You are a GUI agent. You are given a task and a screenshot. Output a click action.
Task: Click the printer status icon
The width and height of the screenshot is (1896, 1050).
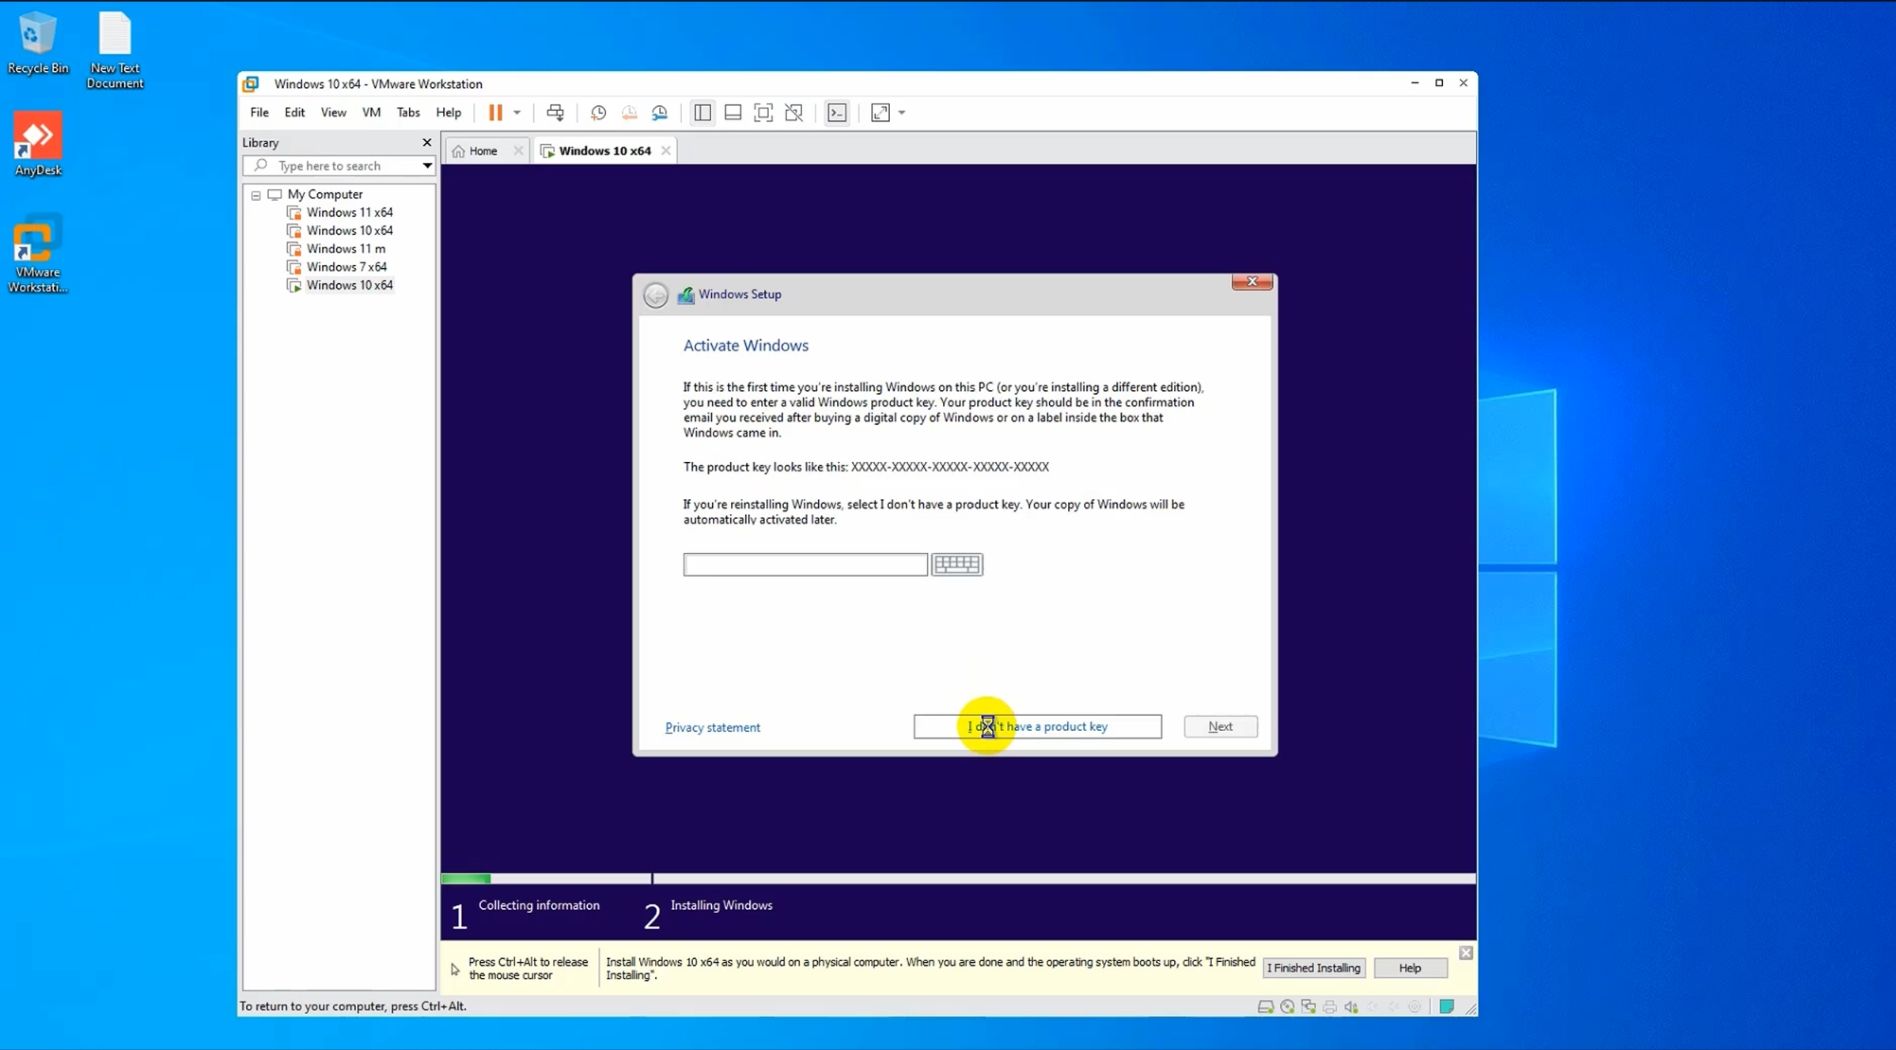point(1329,1007)
